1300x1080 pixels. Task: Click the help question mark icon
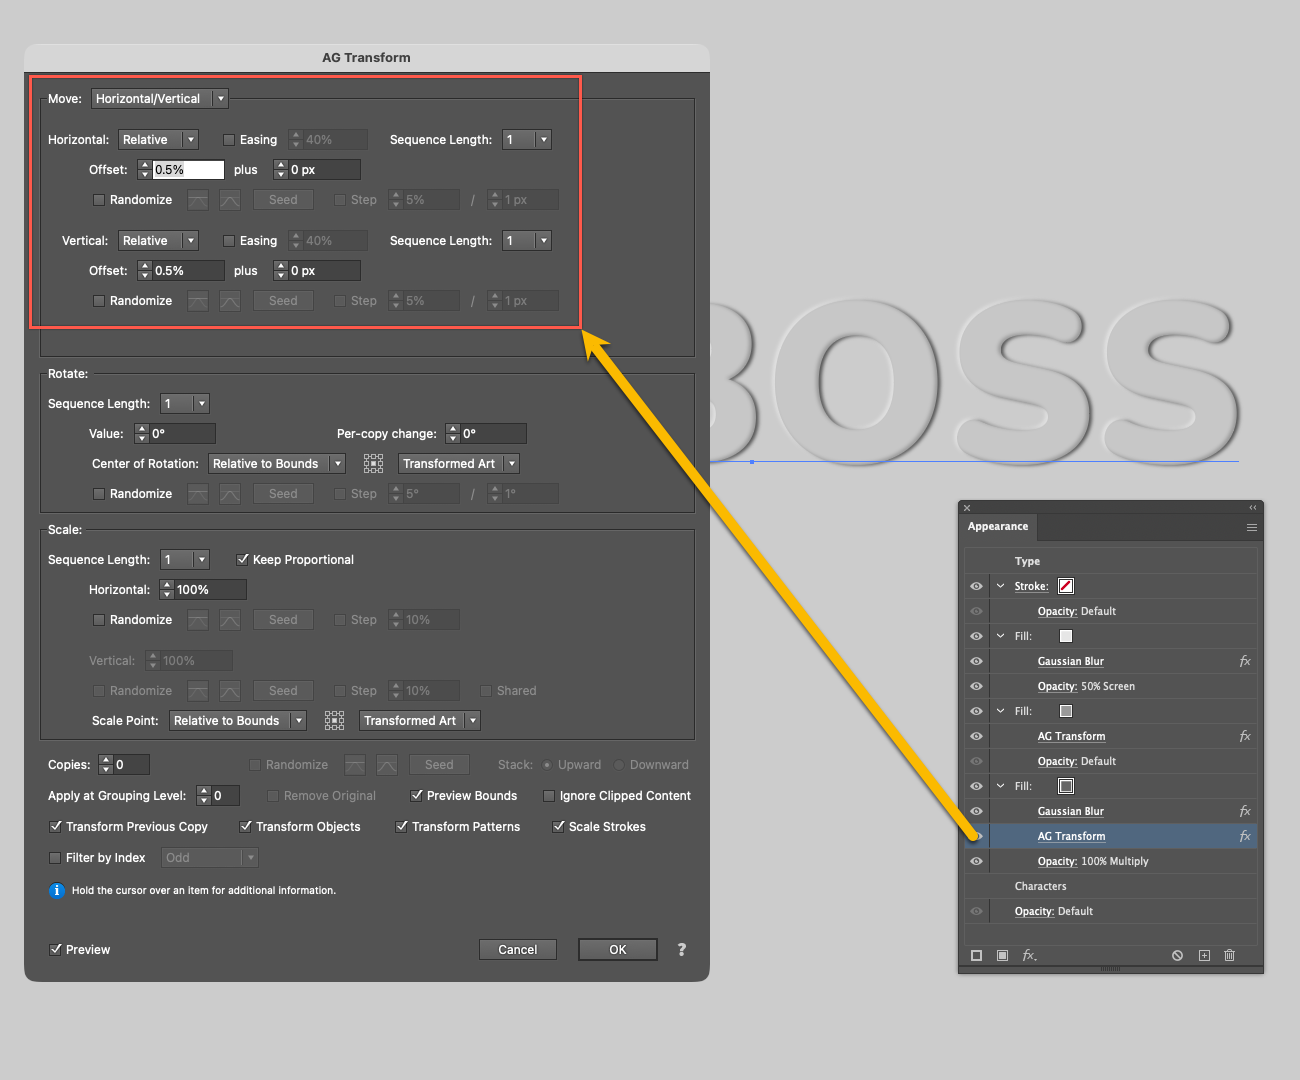[682, 950]
